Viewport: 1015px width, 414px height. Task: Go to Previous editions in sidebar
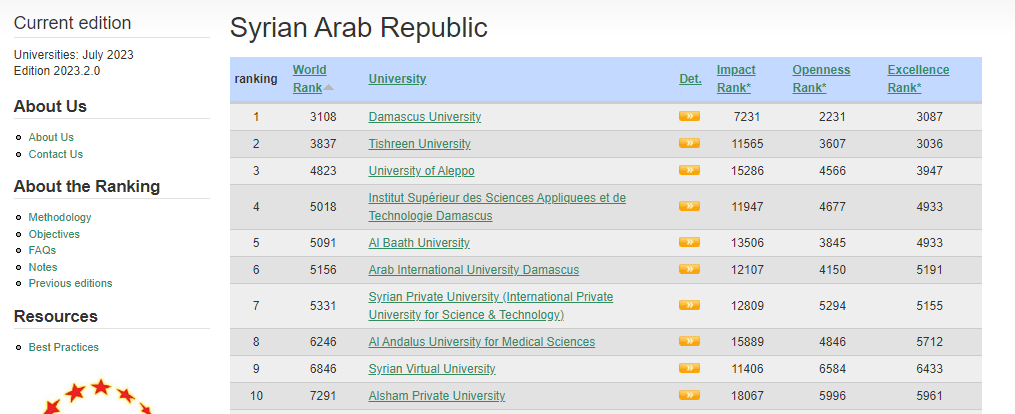coord(70,283)
